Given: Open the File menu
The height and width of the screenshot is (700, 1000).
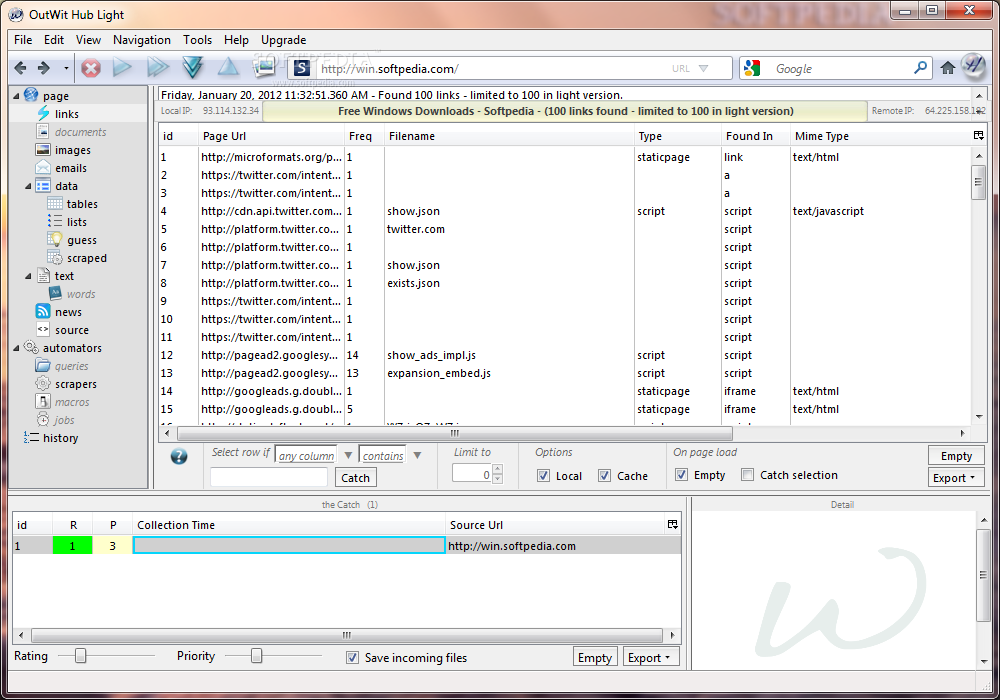Looking at the screenshot, I should coord(23,40).
